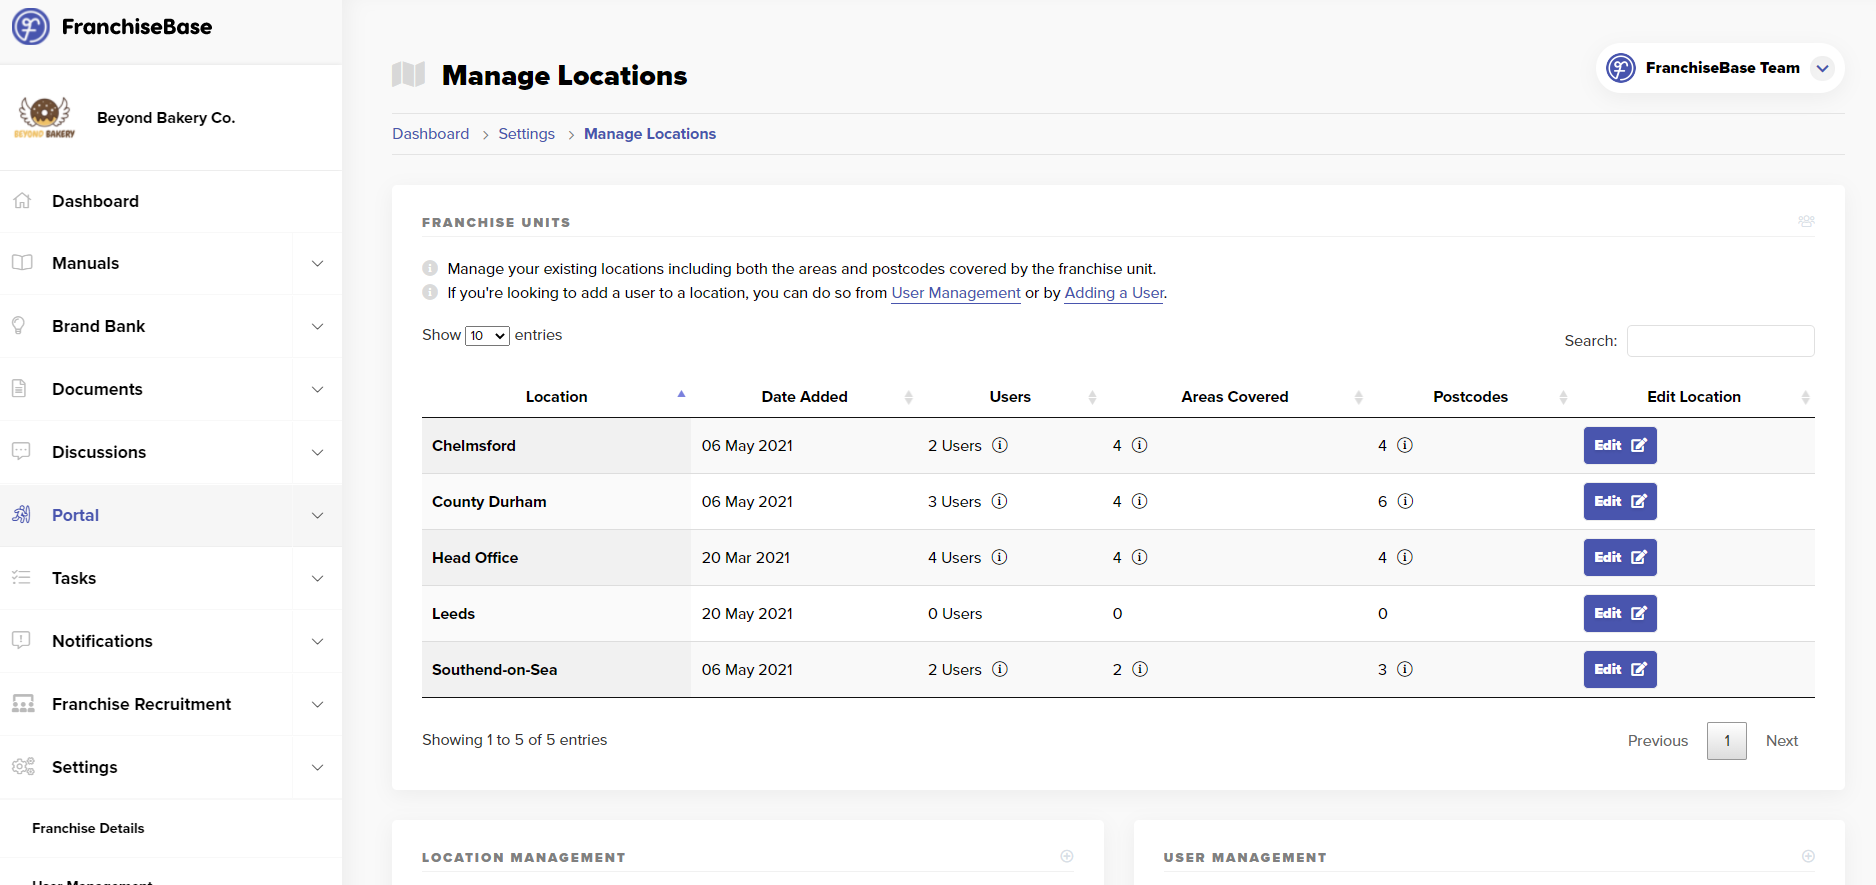Open Franchise Recruitment menu item
The width and height of the screenshot is (1876, 885).
coord(141,704)
